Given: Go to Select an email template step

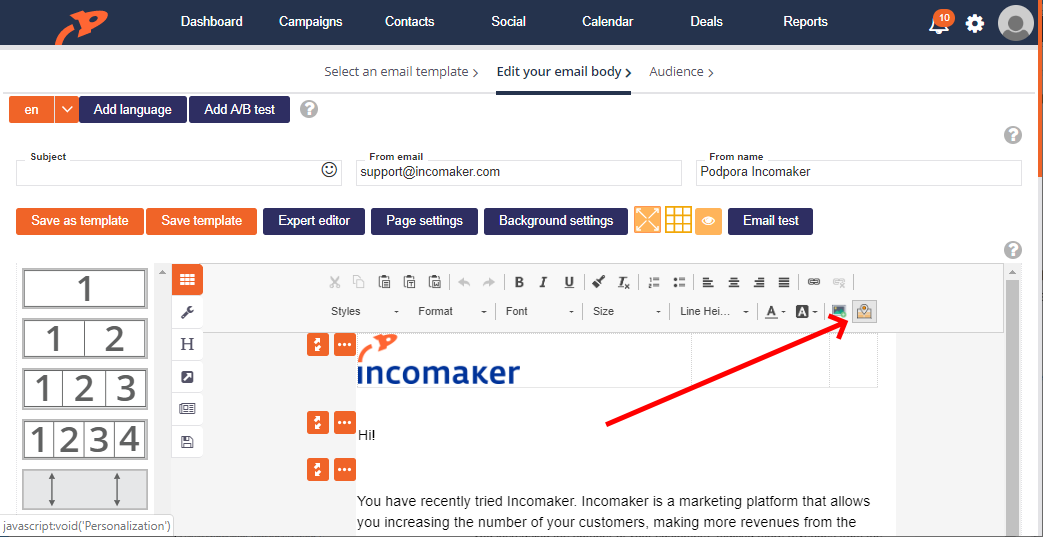Looking at the screenshot, I should [401, 72].
